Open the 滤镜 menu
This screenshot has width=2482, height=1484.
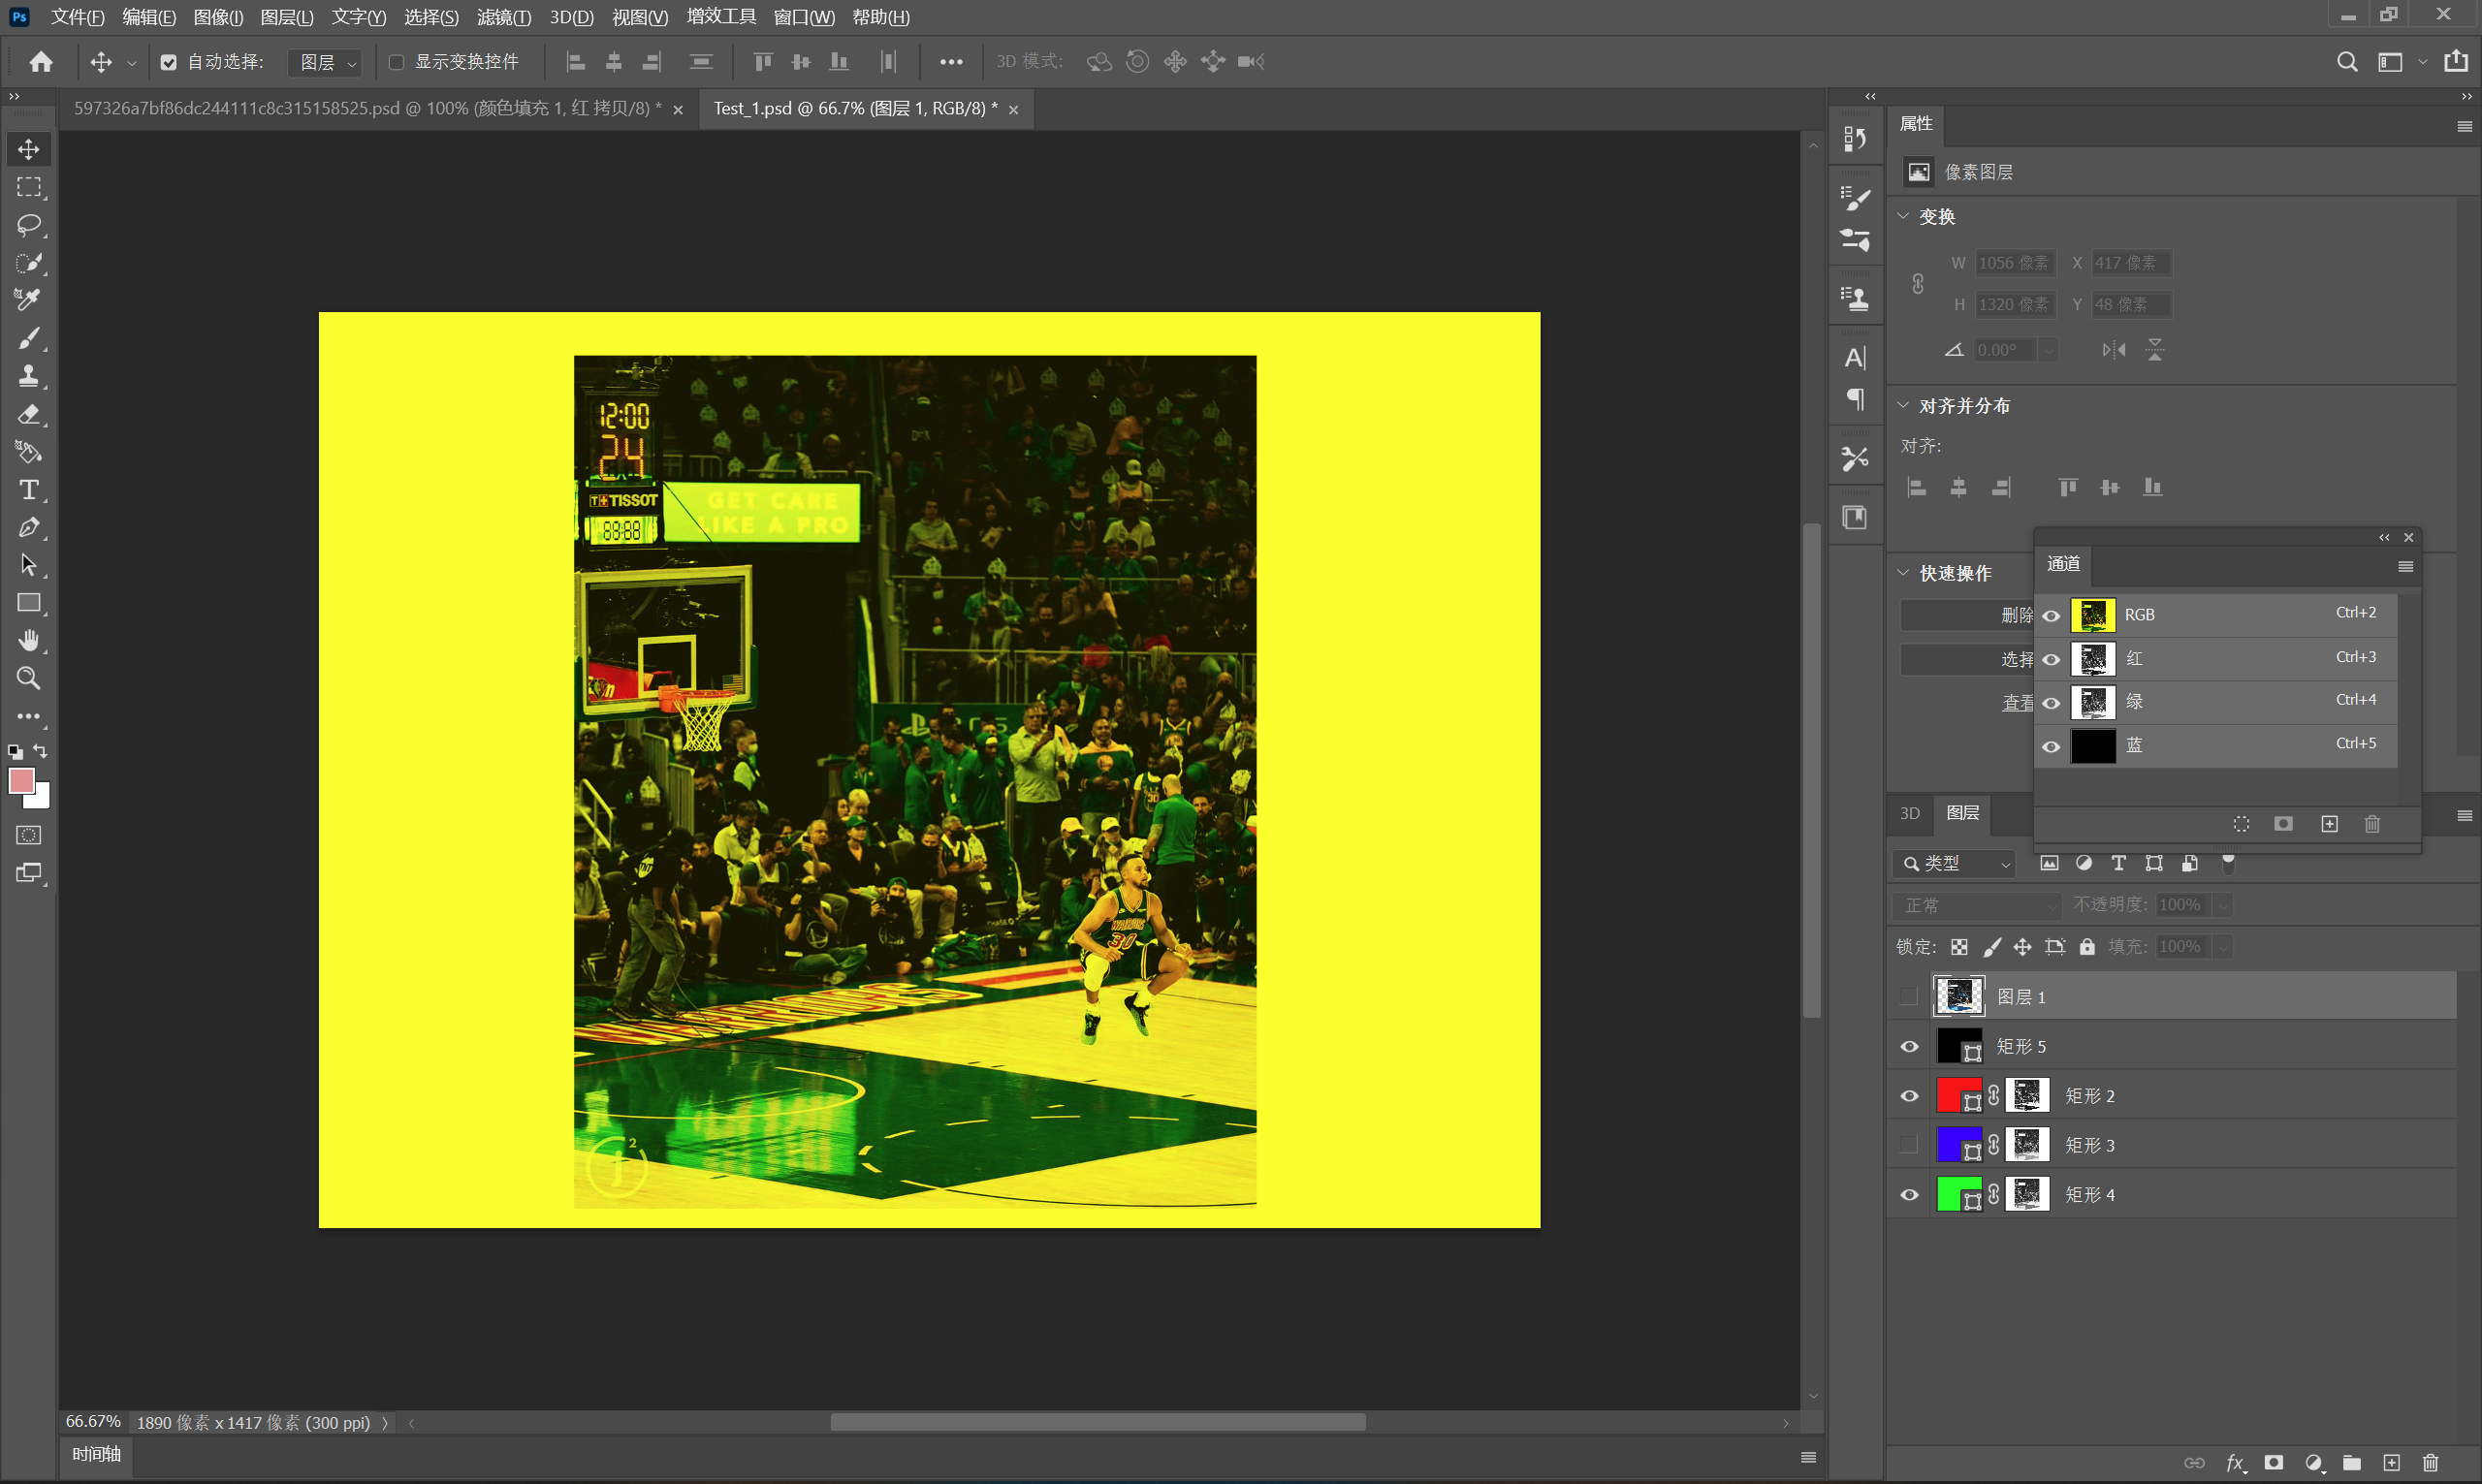[x=503, y=17]
